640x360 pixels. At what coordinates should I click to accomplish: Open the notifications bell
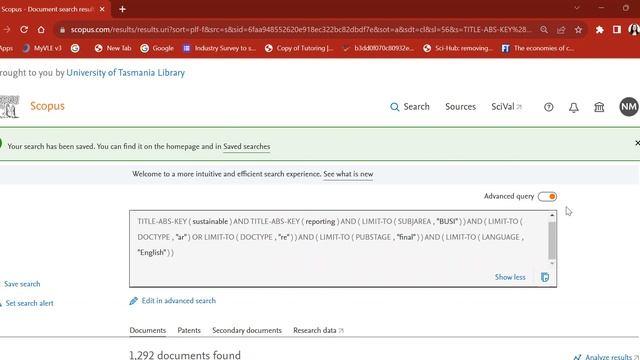(x=573, y=107)
